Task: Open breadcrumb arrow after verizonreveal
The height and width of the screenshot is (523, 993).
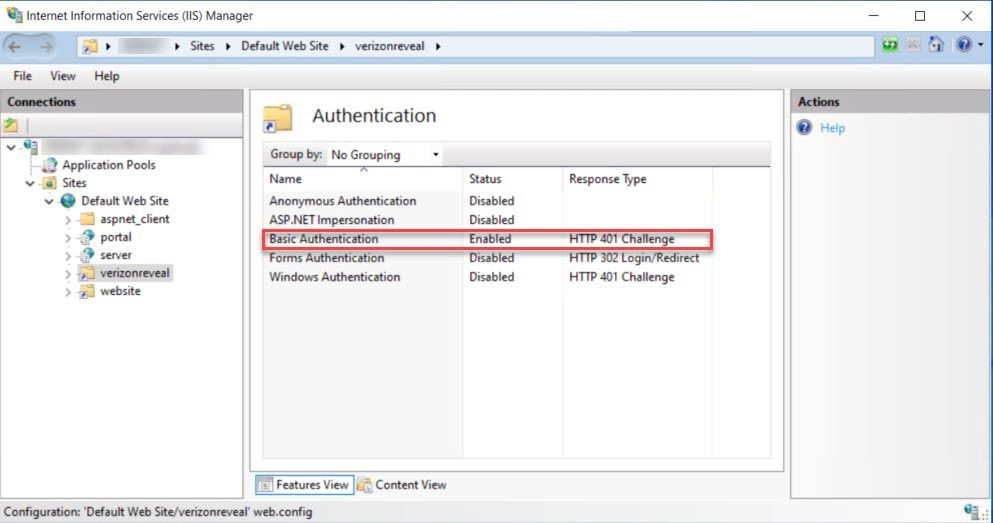Action: point(438,46)
